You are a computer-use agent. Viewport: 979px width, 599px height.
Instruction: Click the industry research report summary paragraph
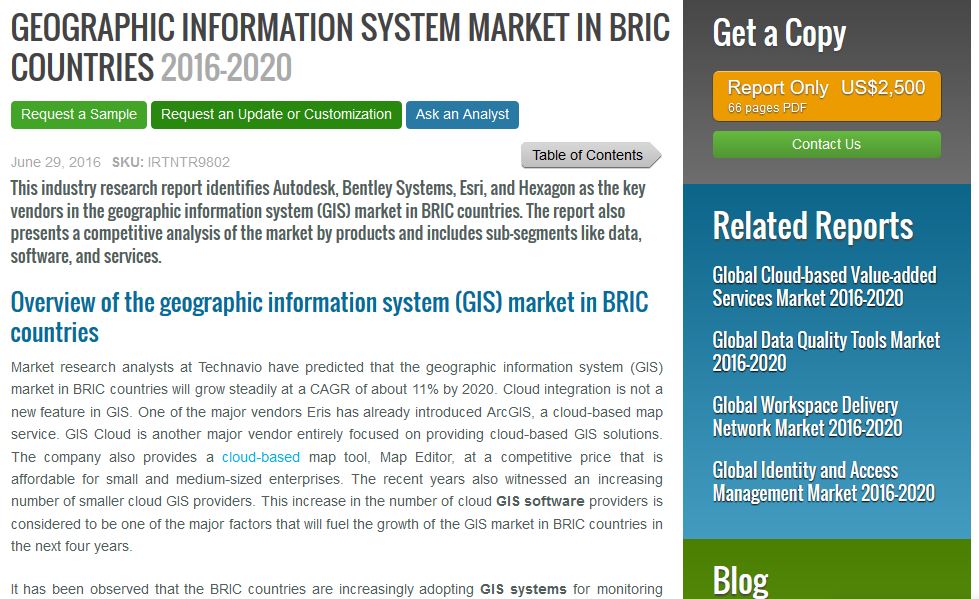[x=328, y=222]
